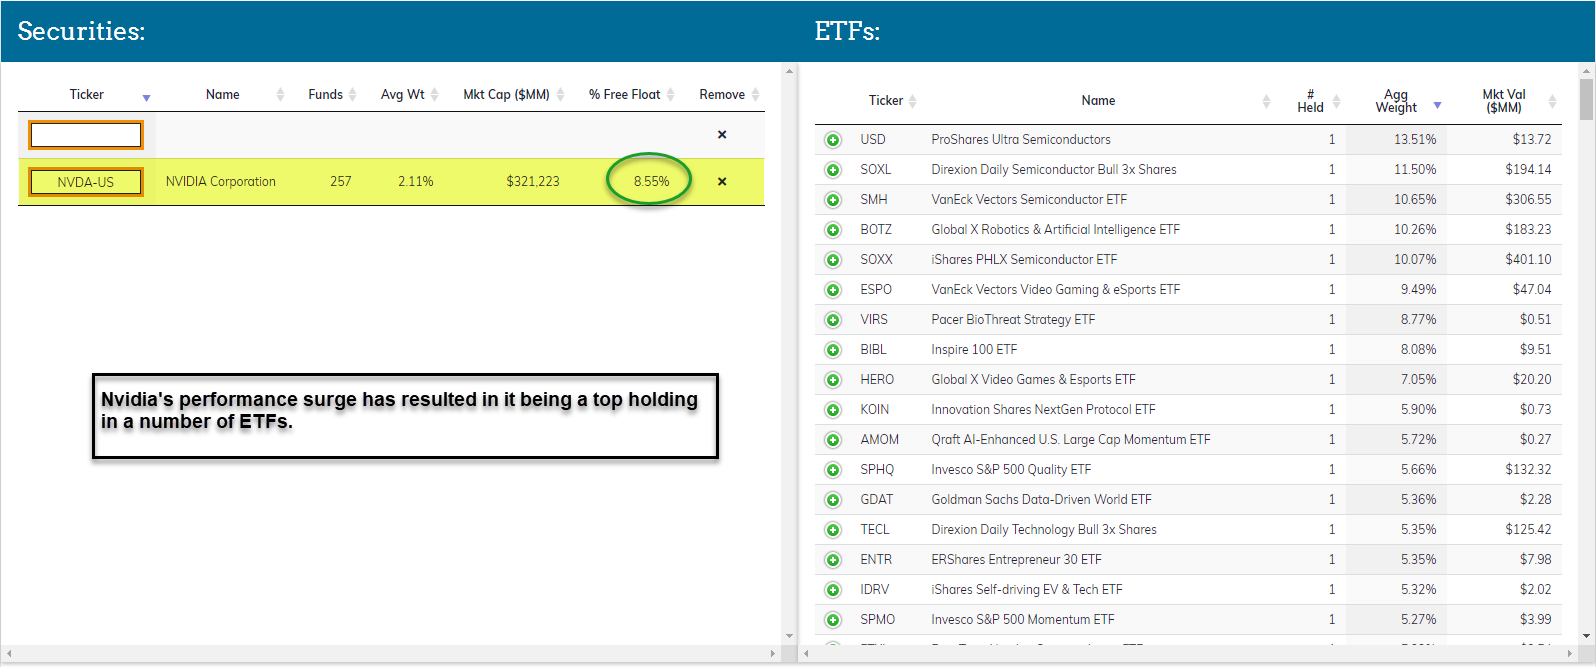1596x667 pixels.
Task: Select VanEck Vectors Video Gaming & eSports ETF
Action: coord(1056,290)
